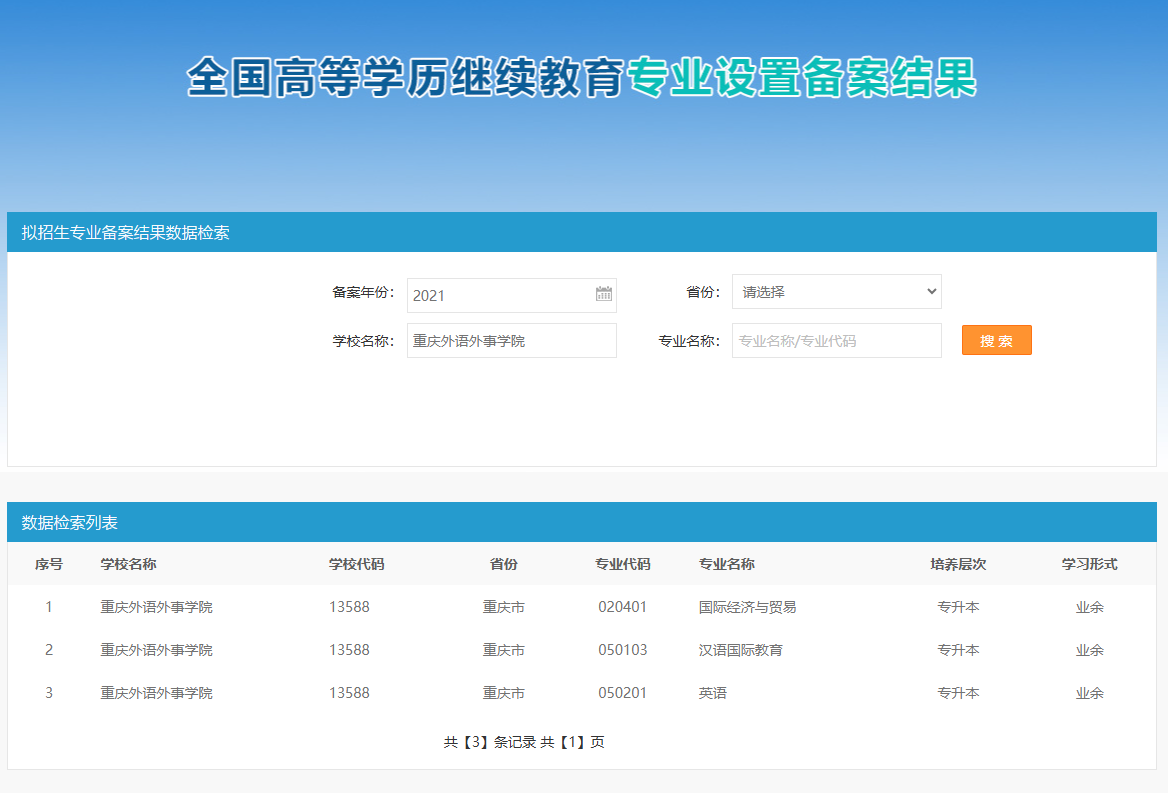The image size is (1168, 793).
Task: Select the 学校代码 column header
Action: click(356, 564)
